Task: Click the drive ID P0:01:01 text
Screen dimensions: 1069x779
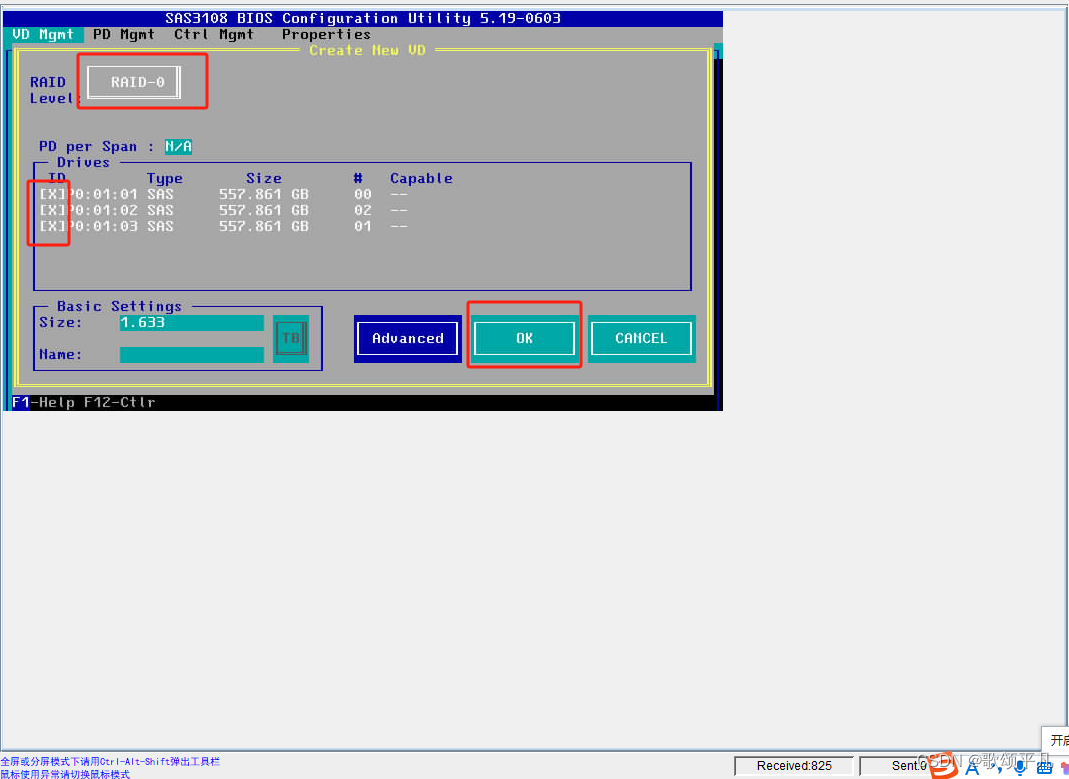Action: [x=102, y=194]
